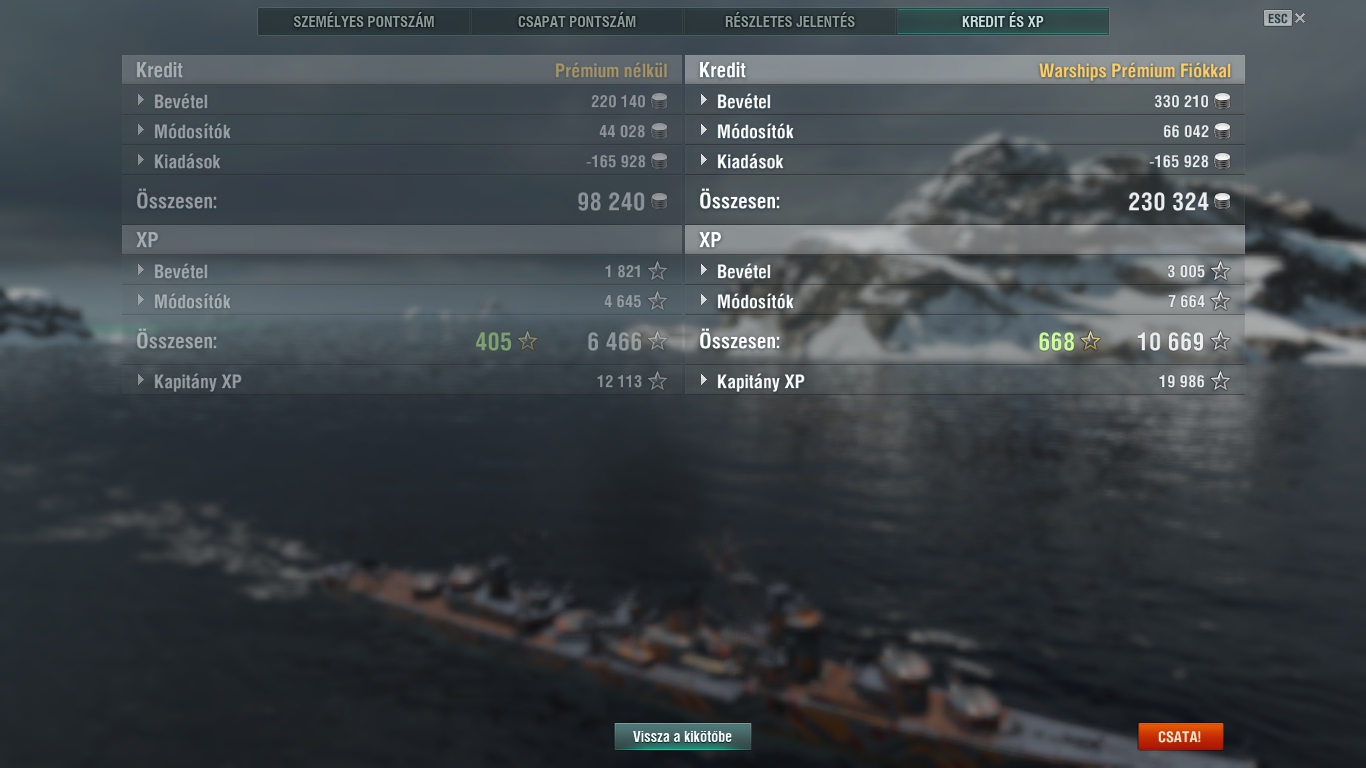
Task: Open the Részletes Jelentés tab
Action: point(790,21)
